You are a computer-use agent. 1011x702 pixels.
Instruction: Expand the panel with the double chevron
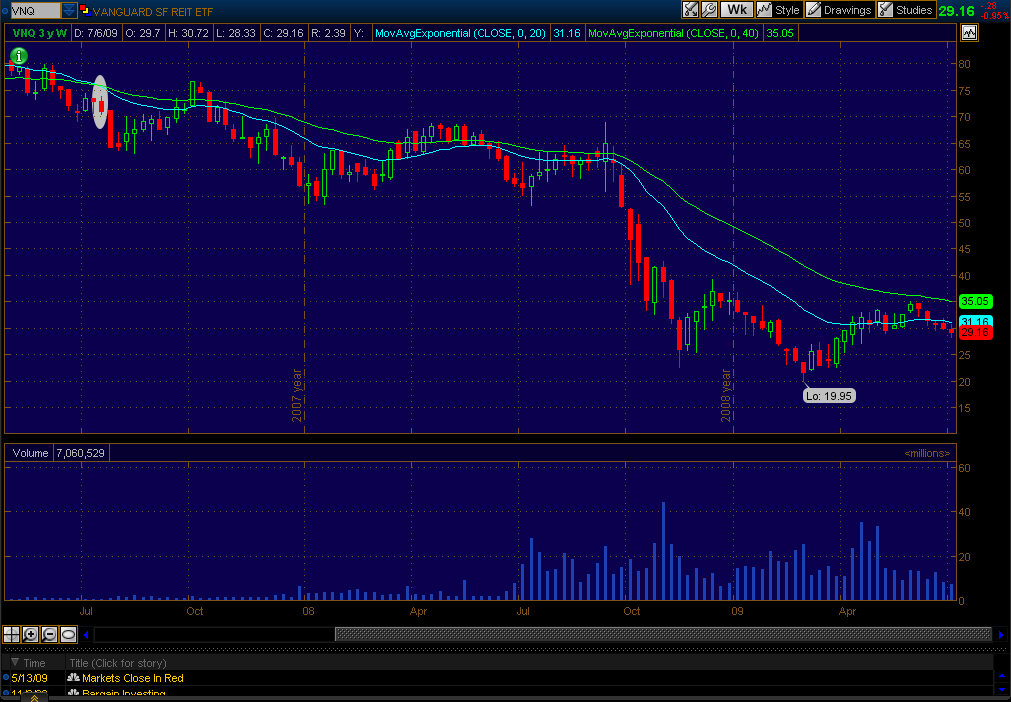pos(33,697)
